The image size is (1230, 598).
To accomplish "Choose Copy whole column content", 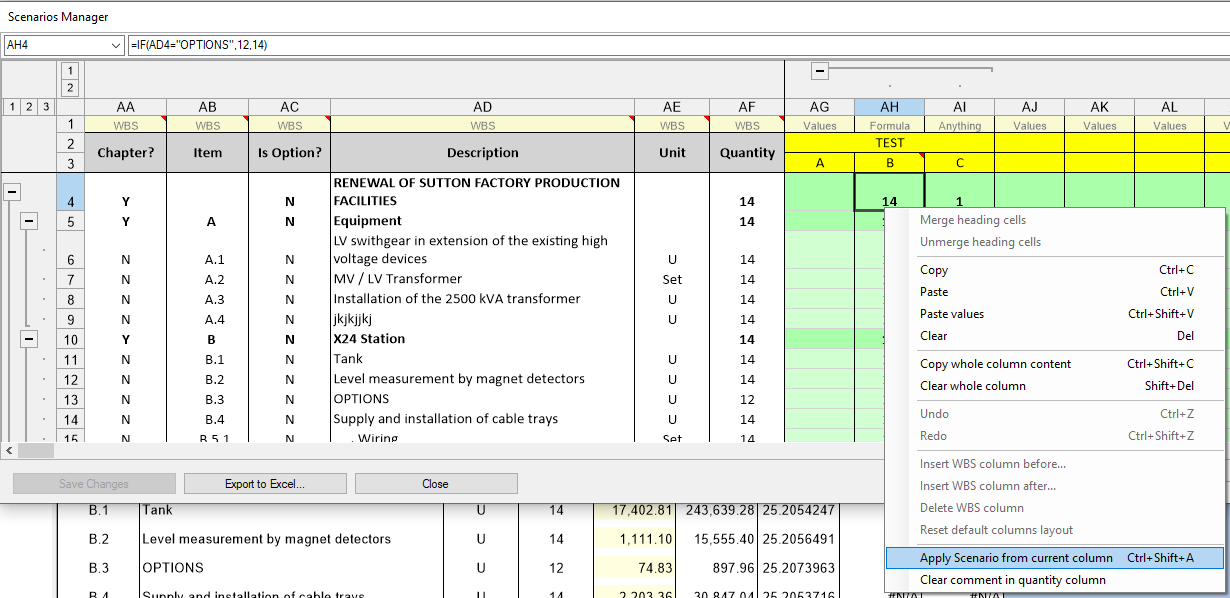I will point(995,364).
